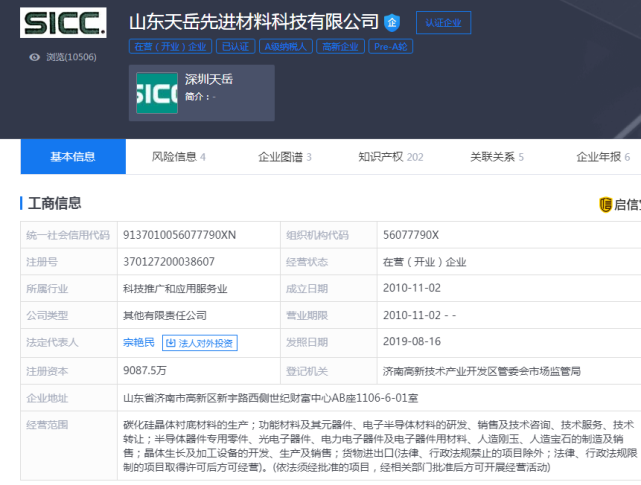Click the 认证企业 button

point(443,22)
